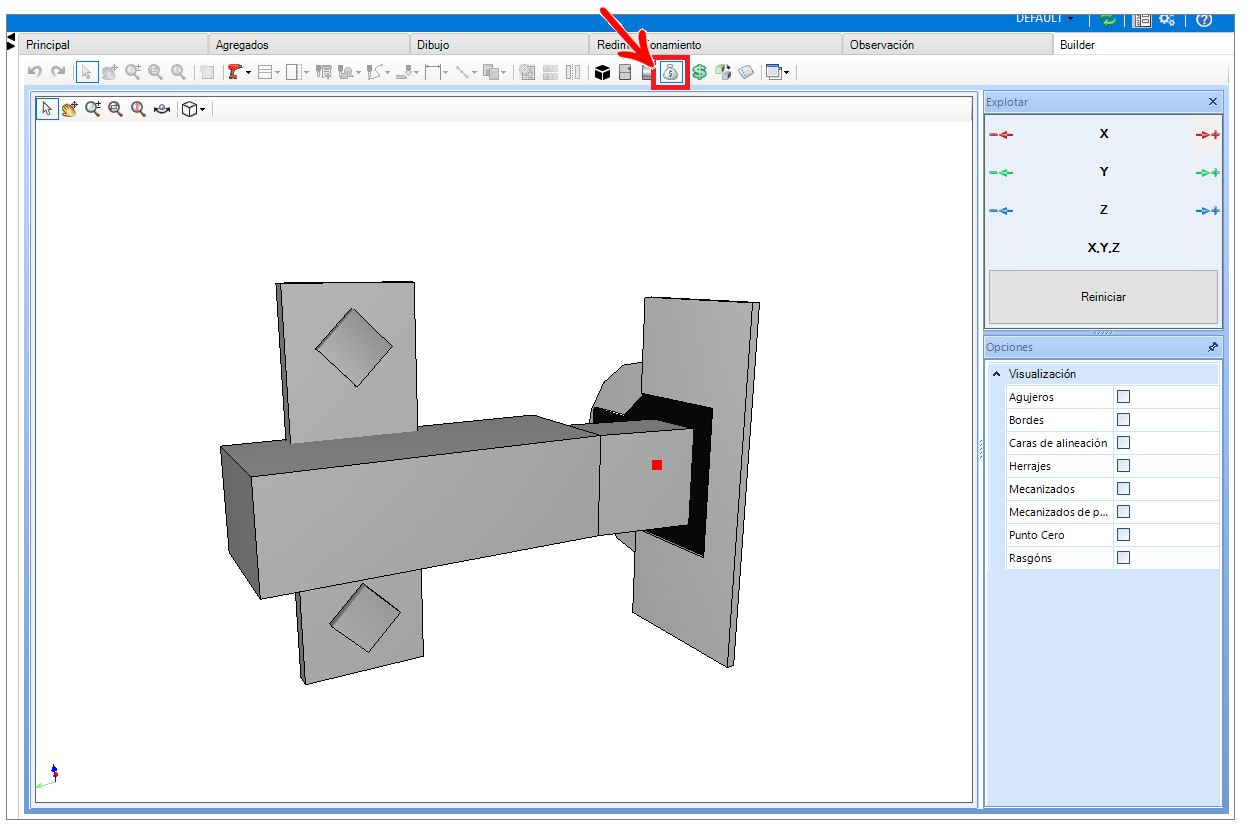This screenshot has width=1247, height=827.
Task: Open the help question mark icon
Action: click(1204, 19)
